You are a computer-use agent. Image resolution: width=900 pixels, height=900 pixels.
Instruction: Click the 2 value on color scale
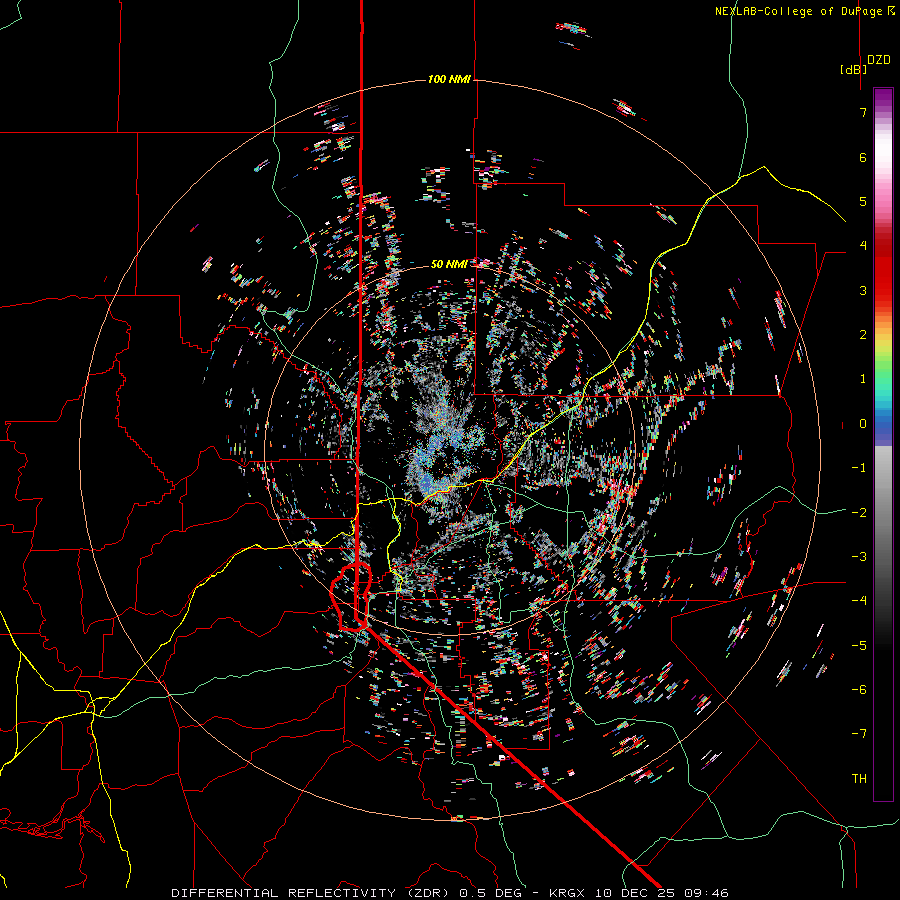click(x=863, y=335)
